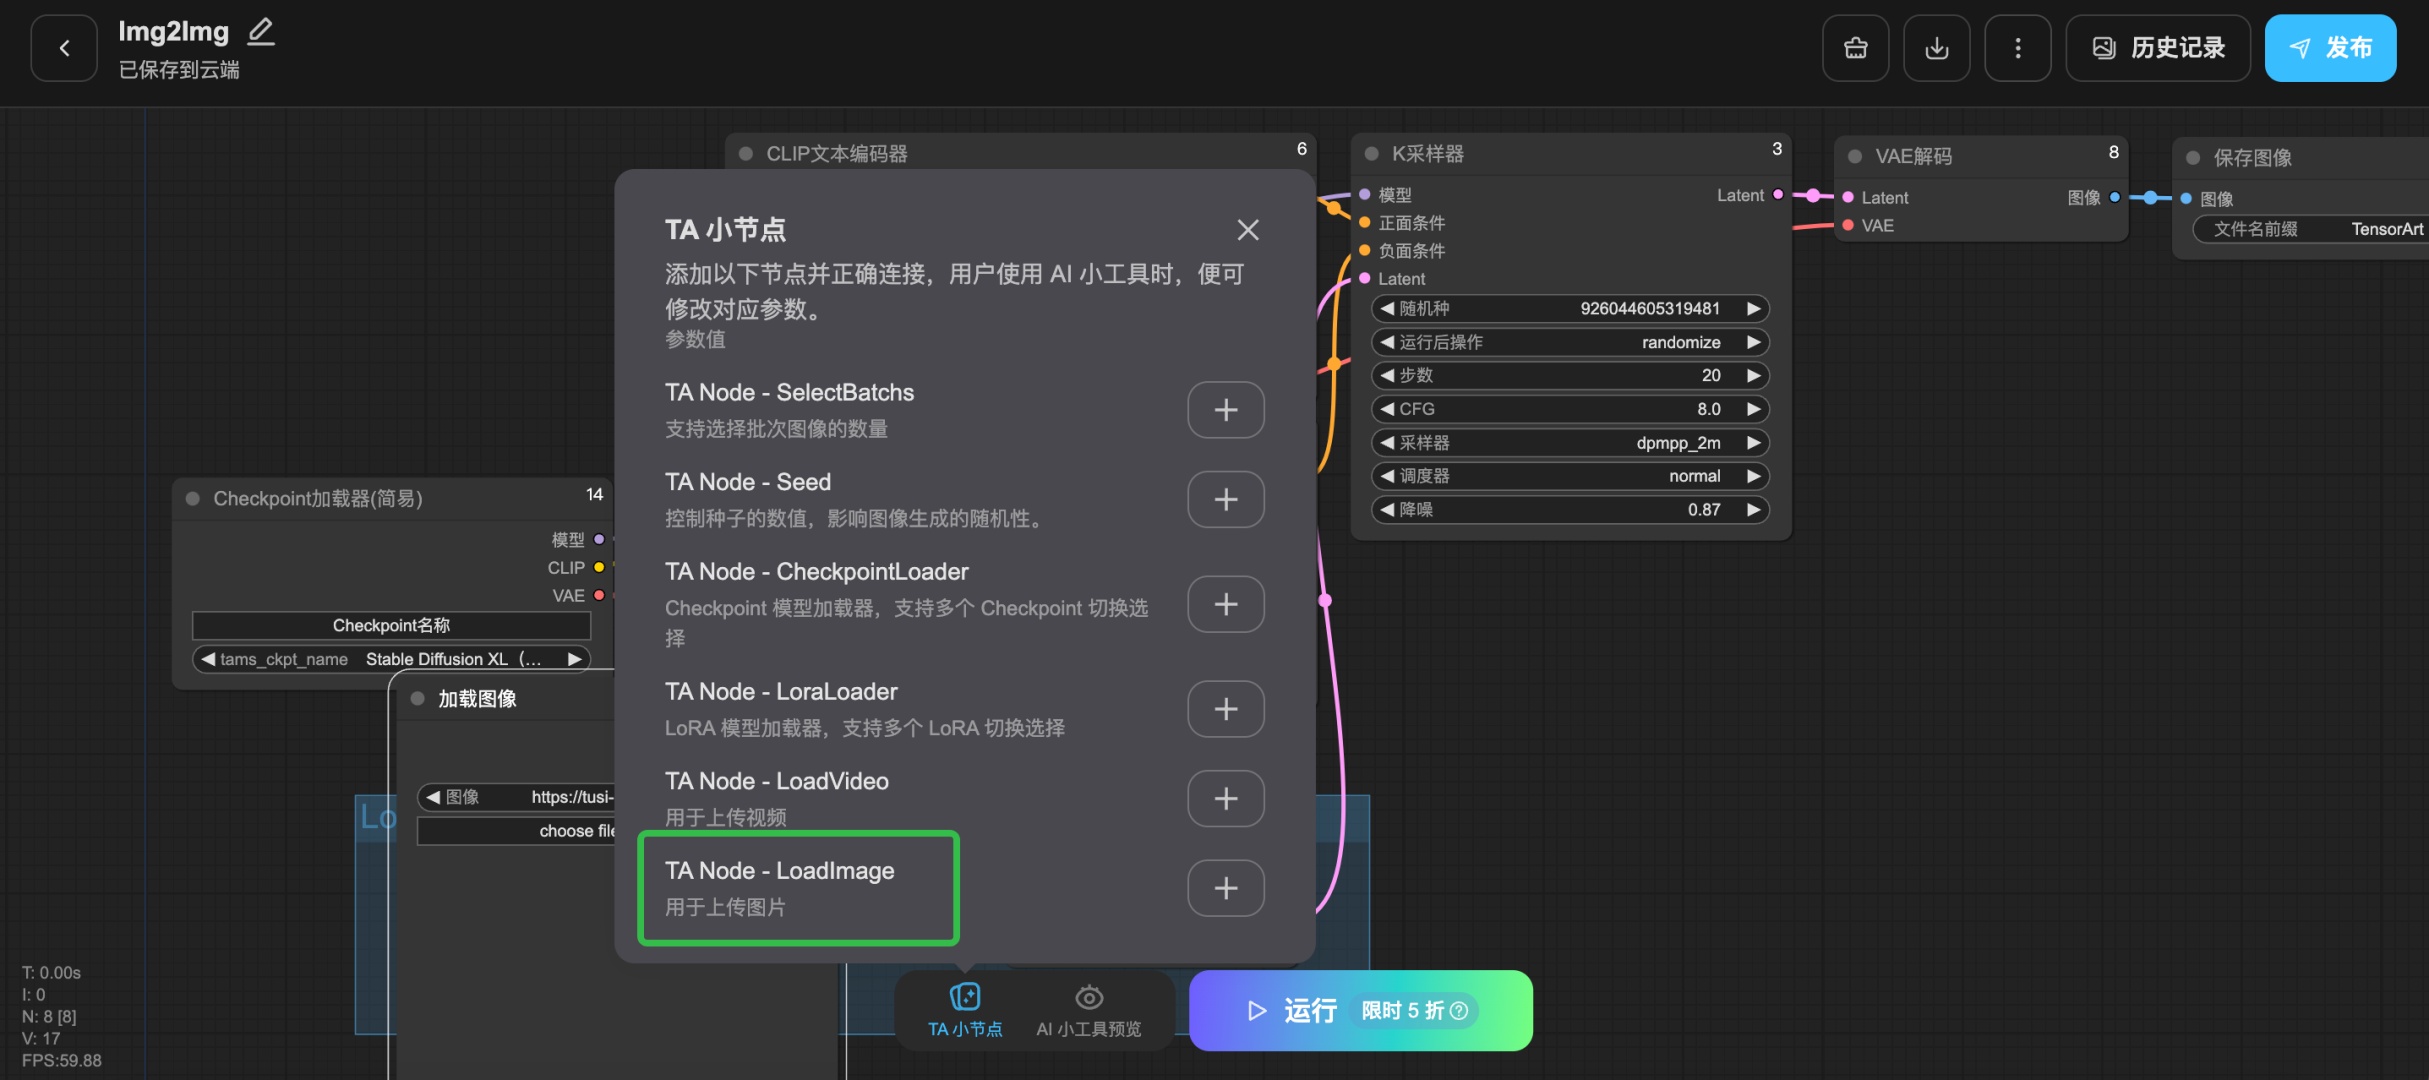The height and width of the screenshot is (1080, 2429).
Task: Open the toolbox icon in header
Action: [1855, 48]
